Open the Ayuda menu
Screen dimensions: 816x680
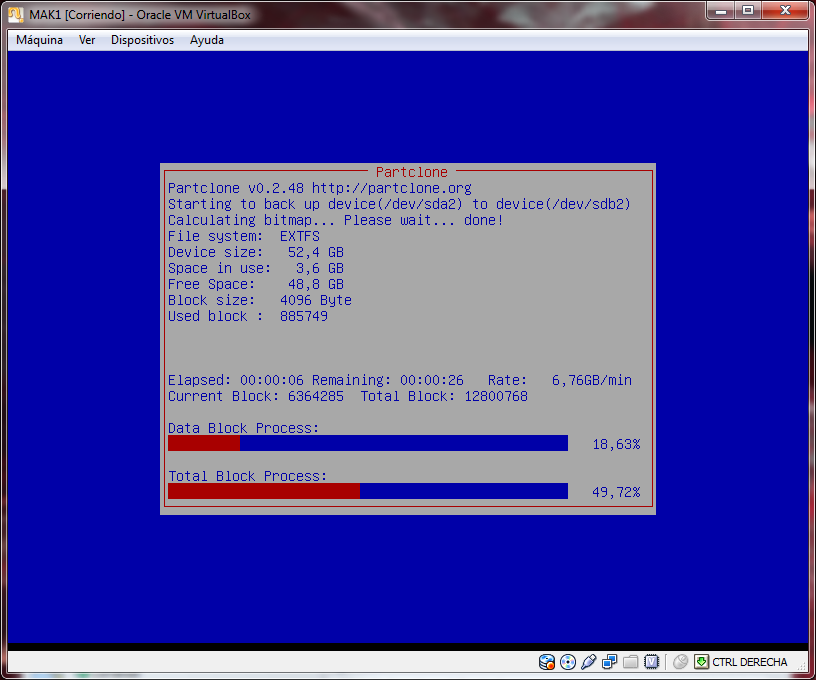click(x=207, y=40)
